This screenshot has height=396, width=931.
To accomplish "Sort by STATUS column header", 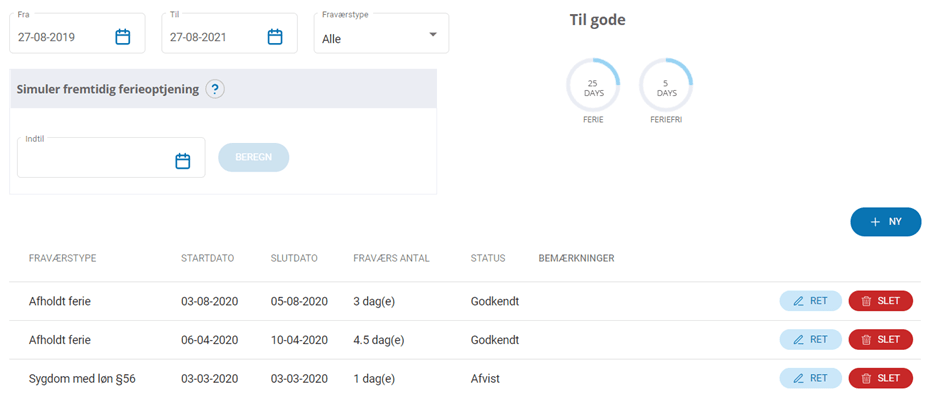I will click(488, 258).
